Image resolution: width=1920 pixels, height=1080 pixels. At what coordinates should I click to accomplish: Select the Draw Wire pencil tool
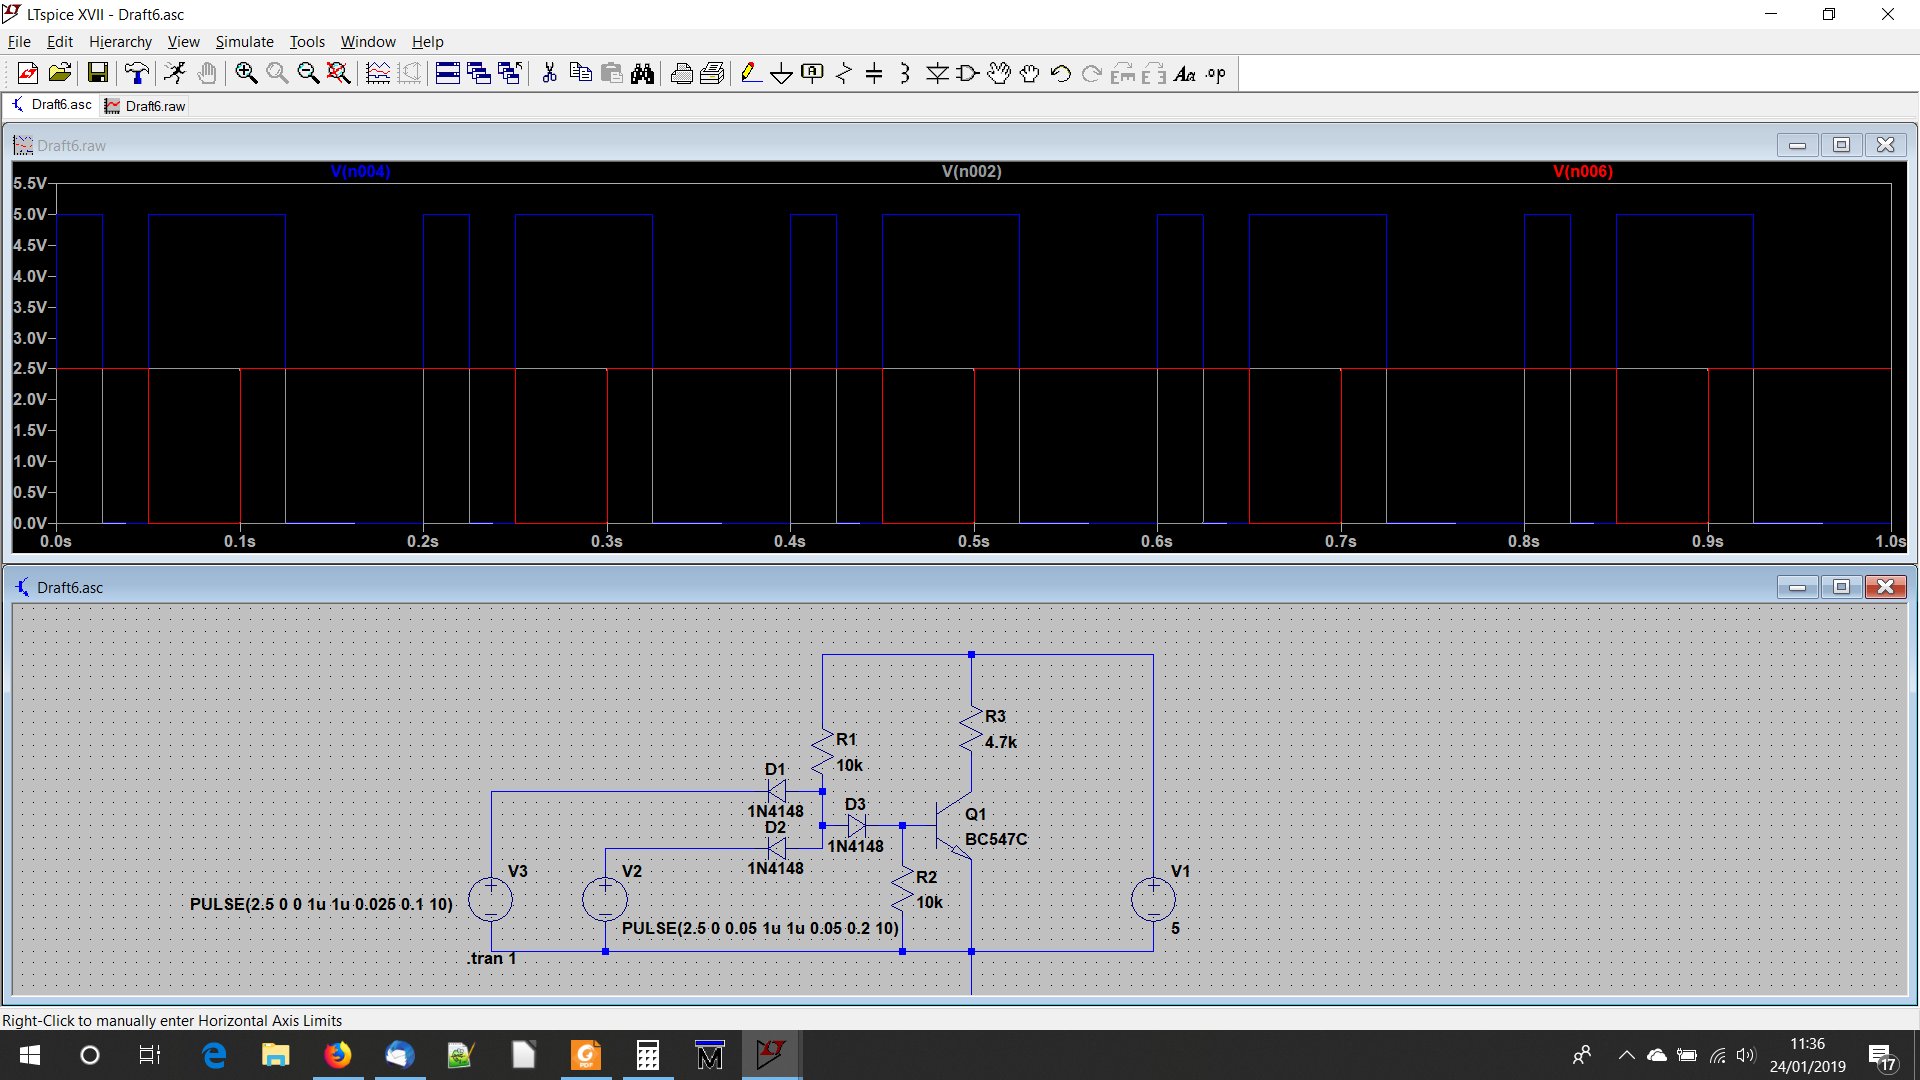point(750,73)
